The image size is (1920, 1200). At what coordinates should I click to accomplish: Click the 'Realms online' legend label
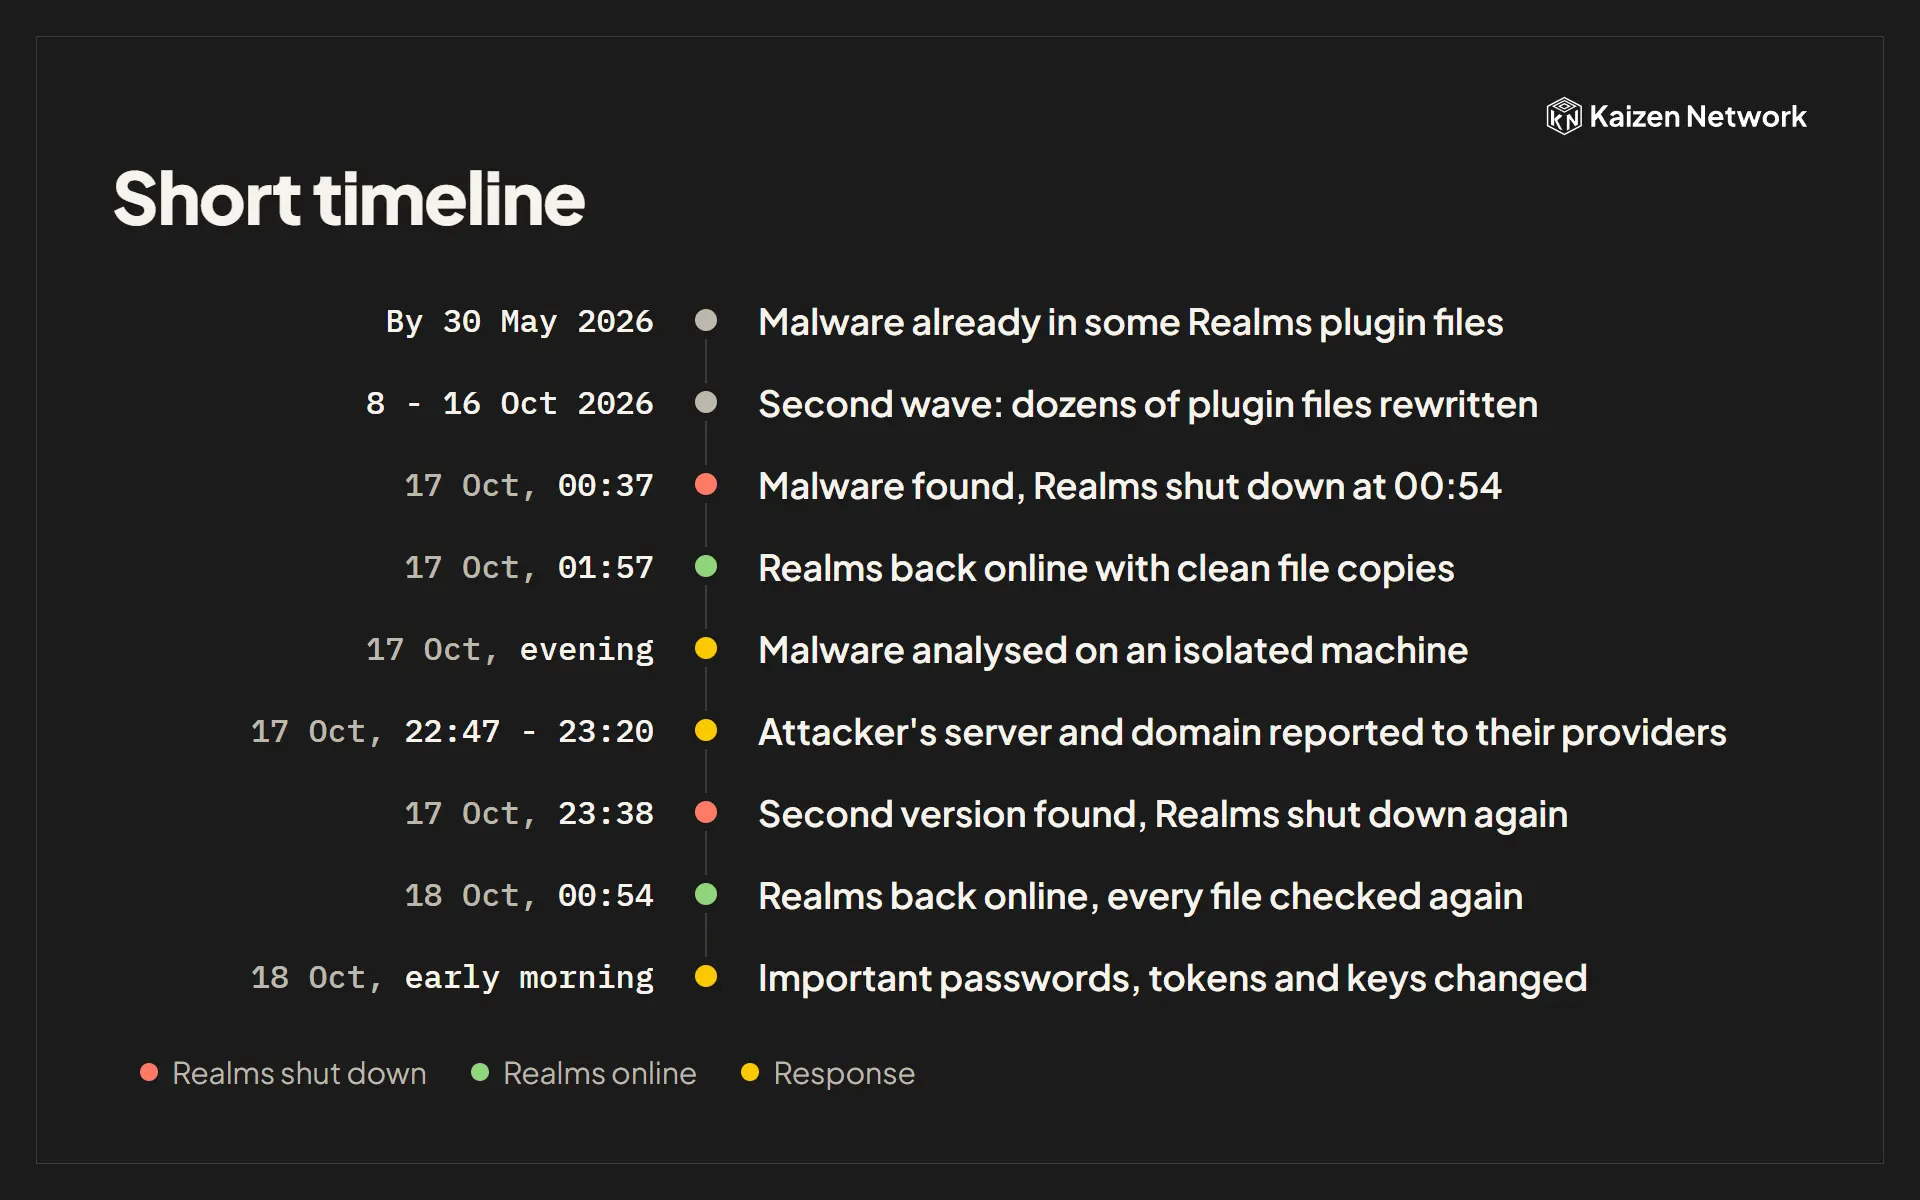click(599, 1073)
